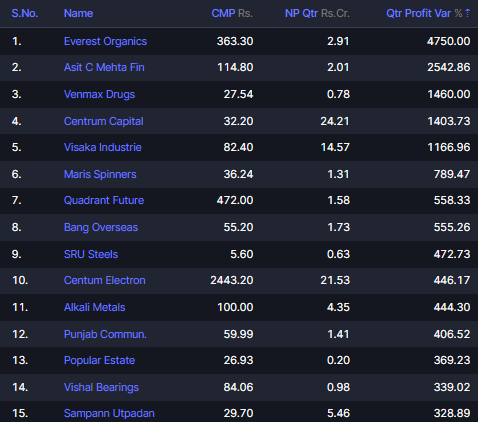Open SRU Steels company page
The width and height of the screenshot is (478, 422).
(91, 254)
